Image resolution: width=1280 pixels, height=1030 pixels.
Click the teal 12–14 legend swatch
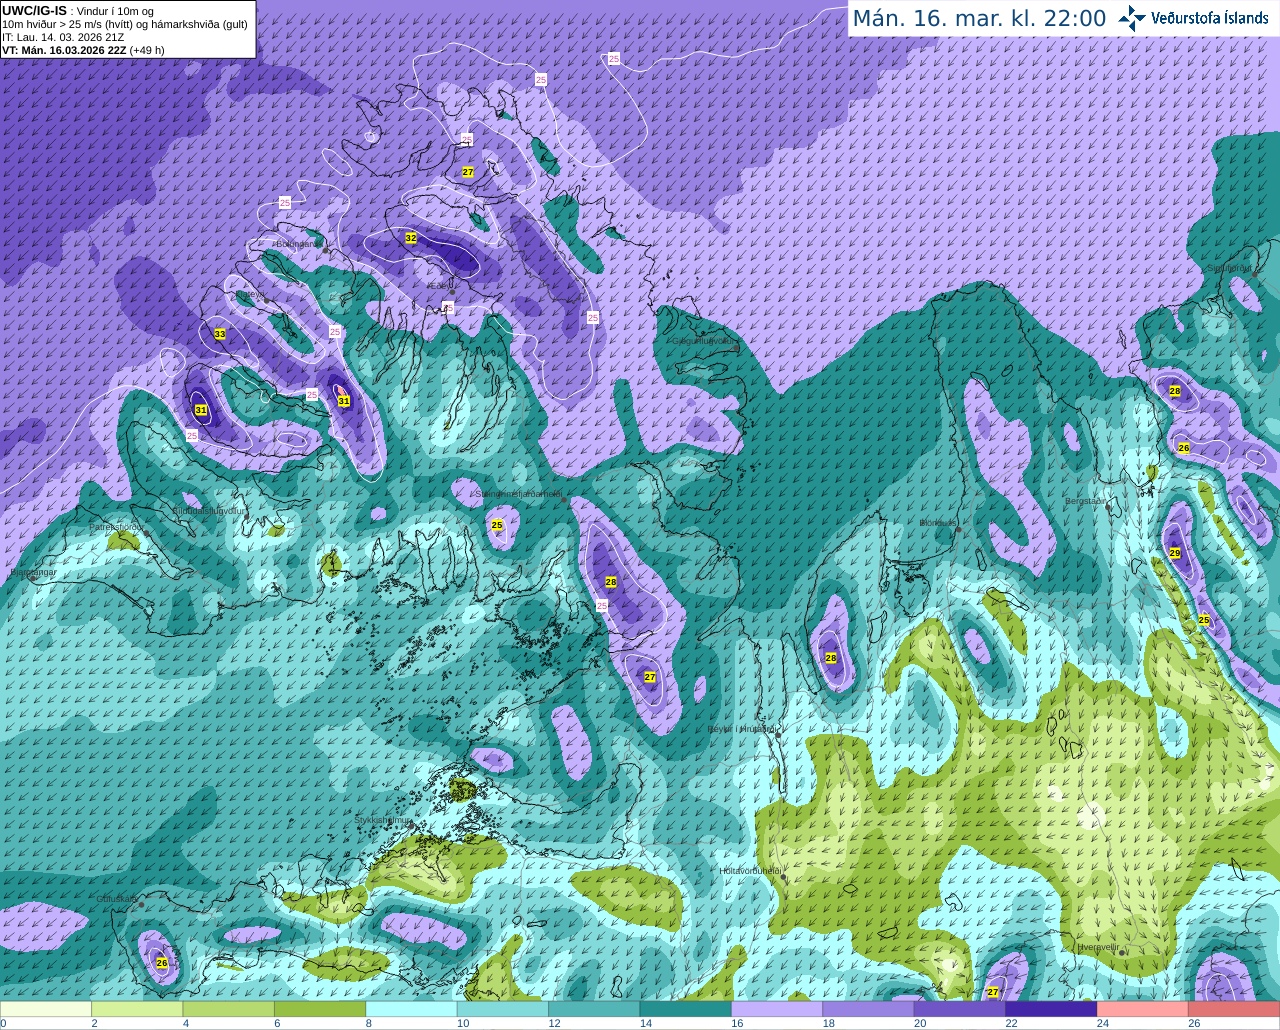[594, 1009]
